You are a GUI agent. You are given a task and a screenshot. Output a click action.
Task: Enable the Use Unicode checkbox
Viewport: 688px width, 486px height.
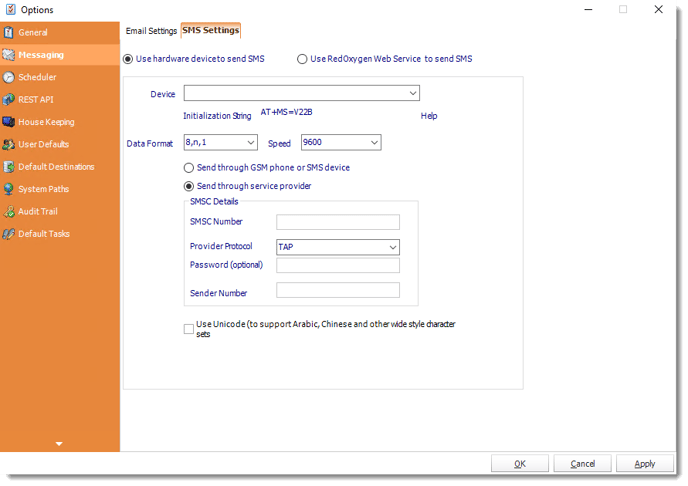189,329
